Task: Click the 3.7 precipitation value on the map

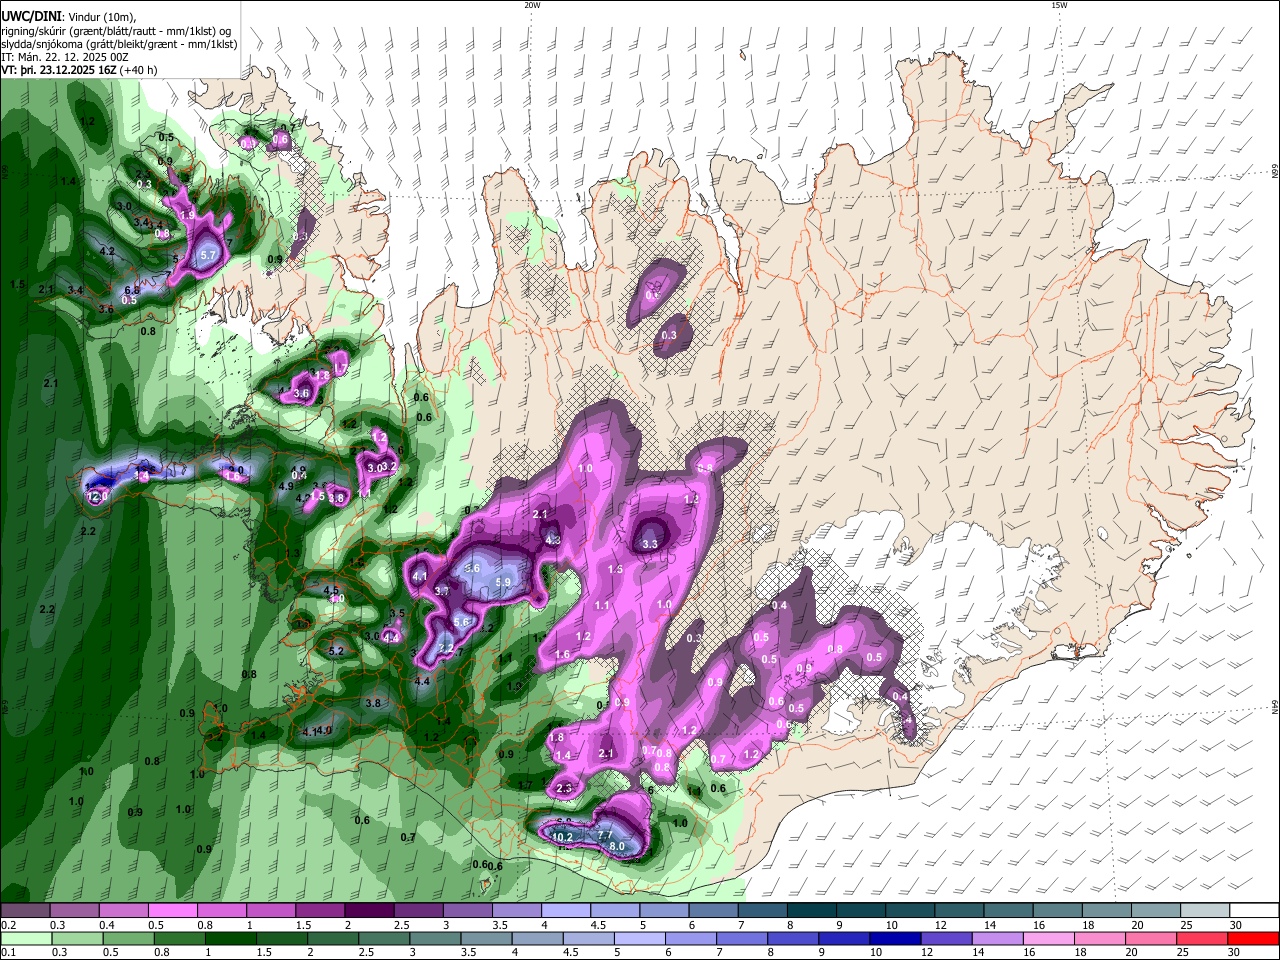Action: tap(442, 591)
